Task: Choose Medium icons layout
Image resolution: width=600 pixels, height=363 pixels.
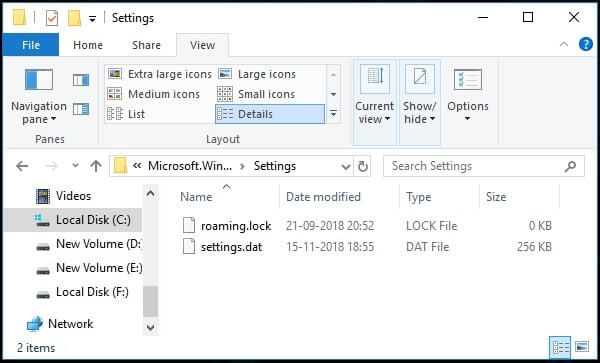Action: click(x=153, y=94)
